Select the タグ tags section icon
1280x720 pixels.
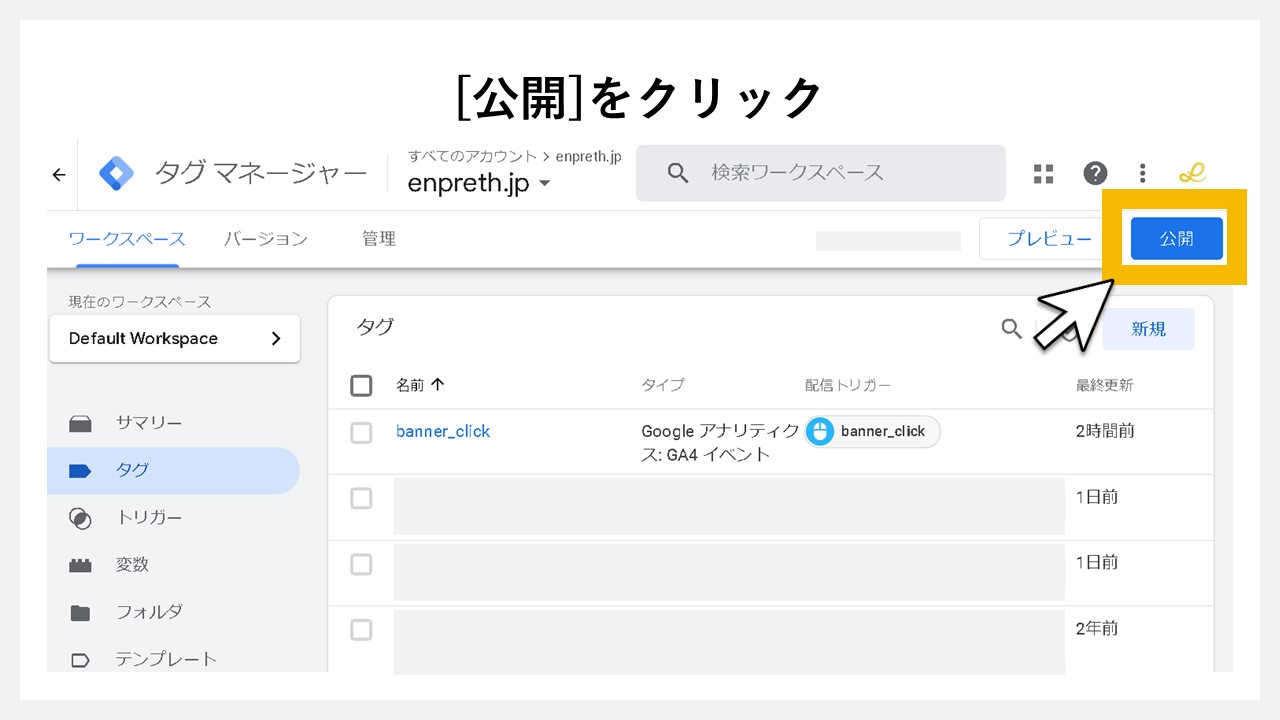80,470
